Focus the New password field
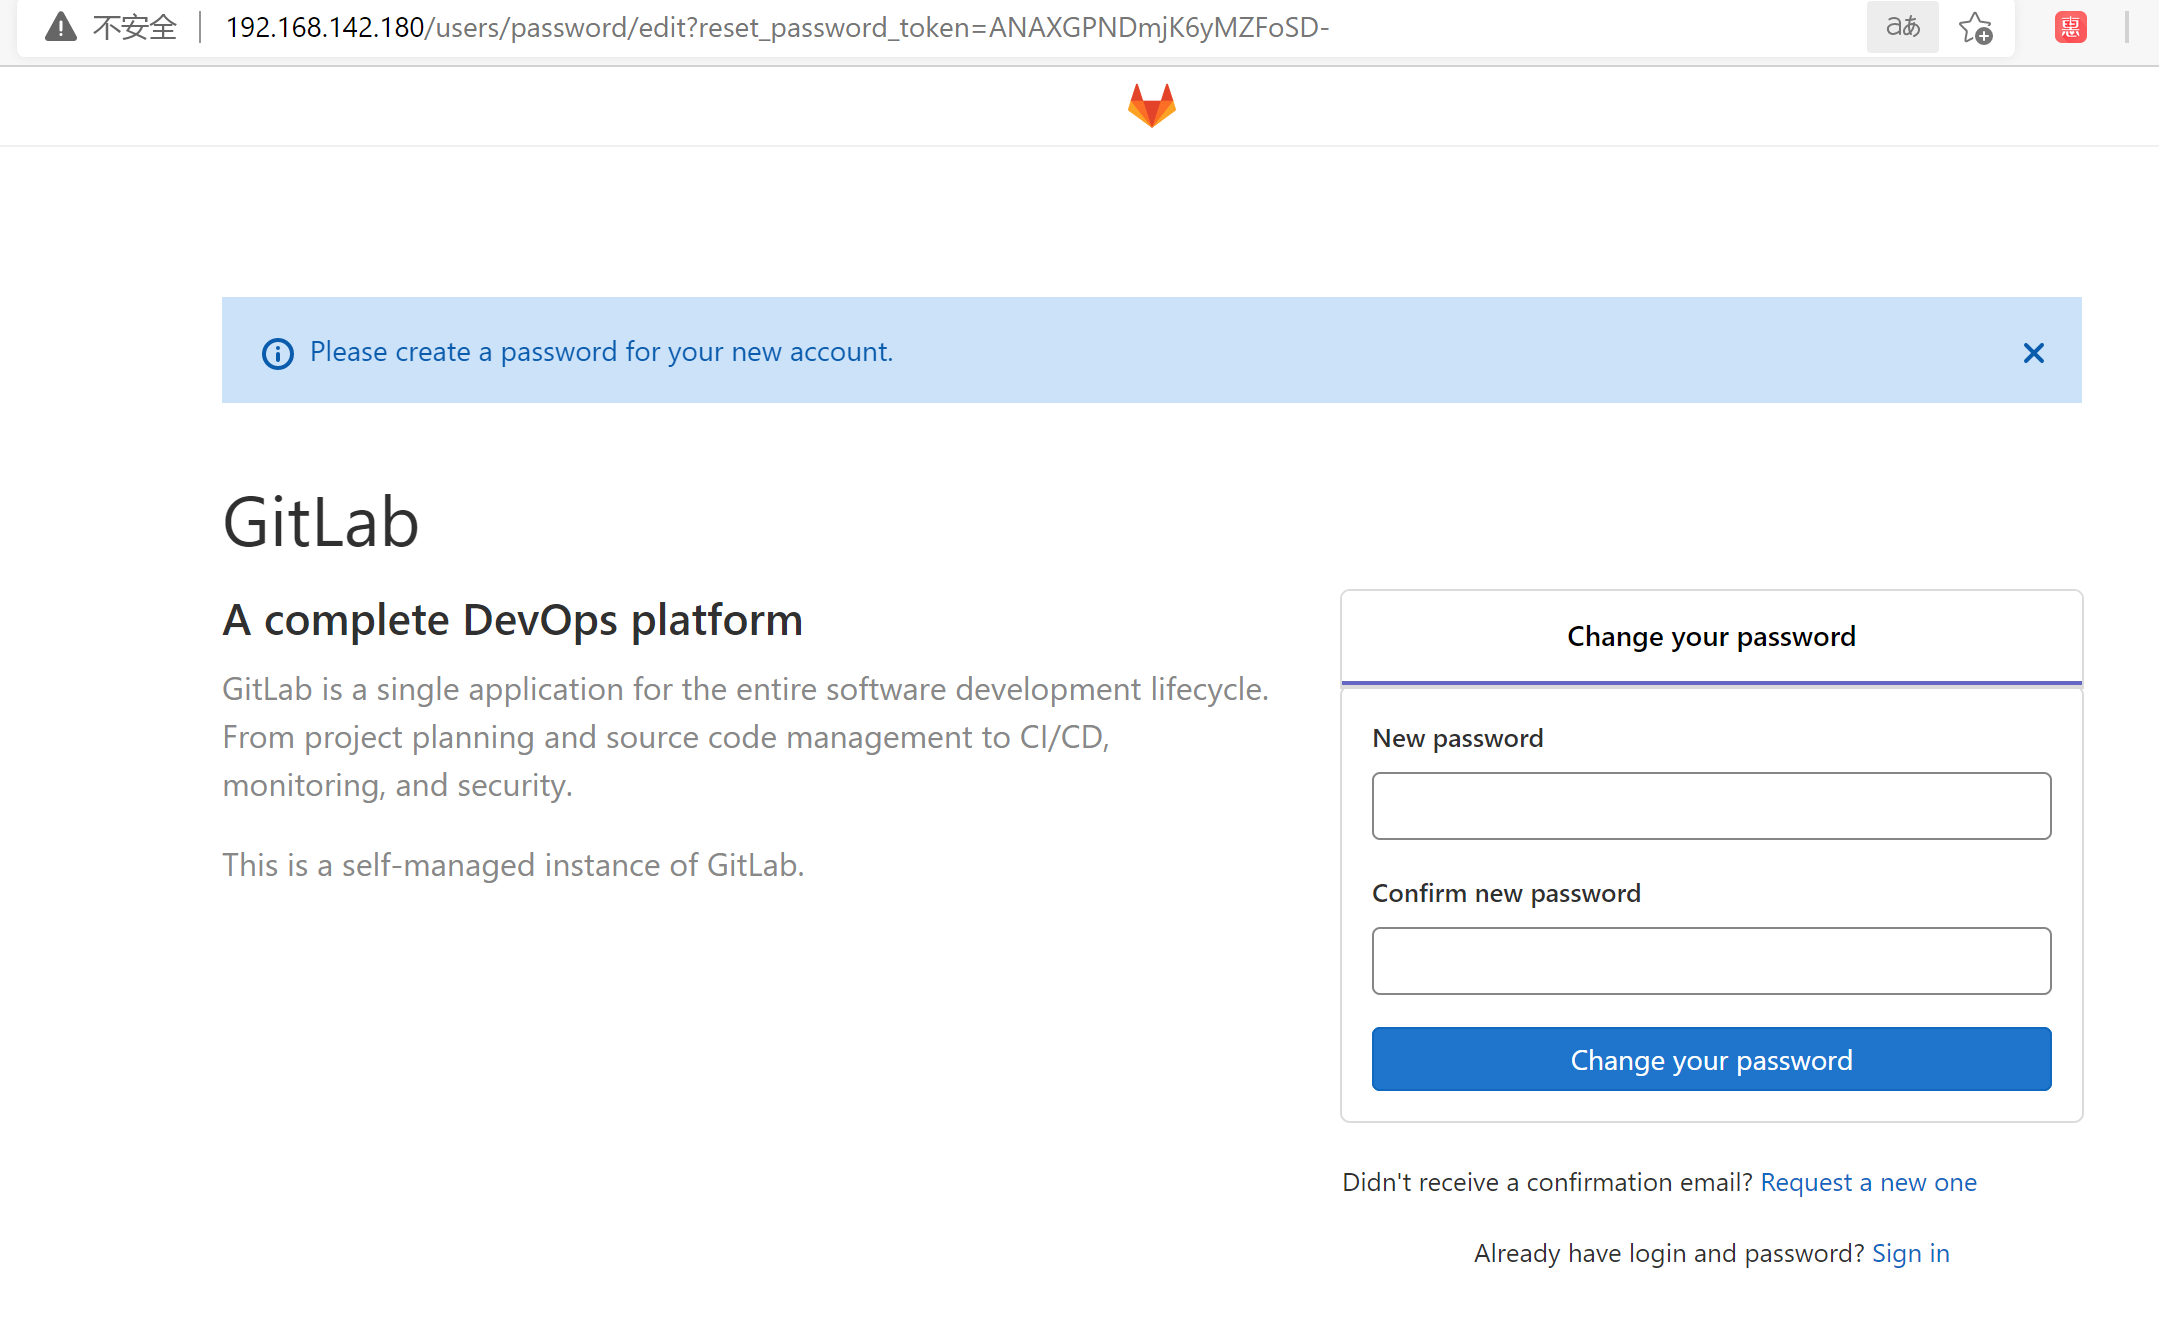 pos(1711,805)
